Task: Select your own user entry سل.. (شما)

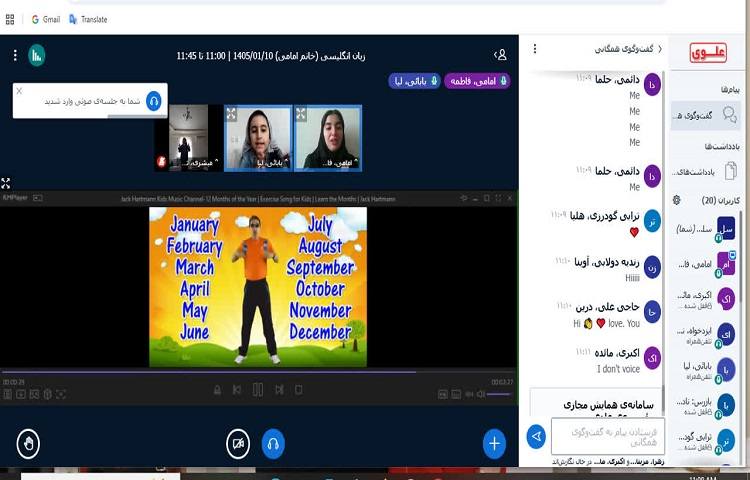Action: 705,229
